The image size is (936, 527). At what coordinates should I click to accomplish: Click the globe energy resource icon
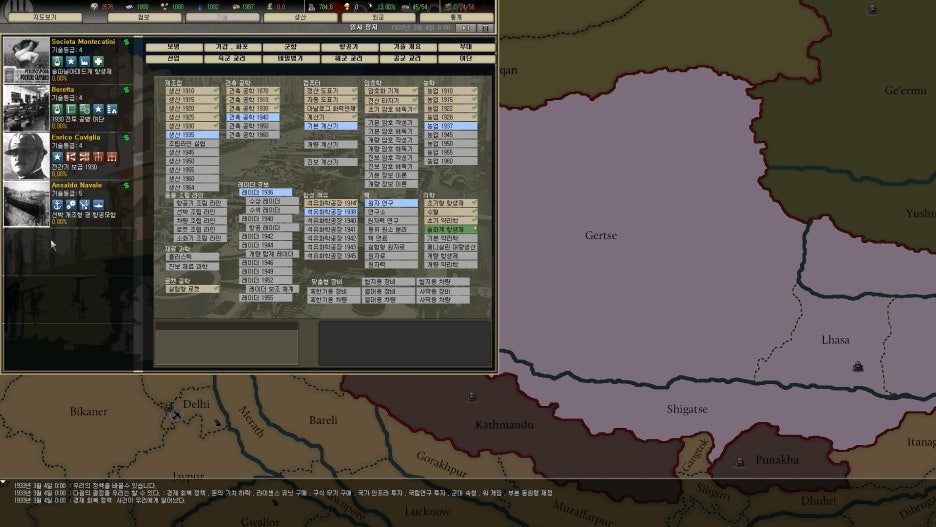tap(94, 7)
